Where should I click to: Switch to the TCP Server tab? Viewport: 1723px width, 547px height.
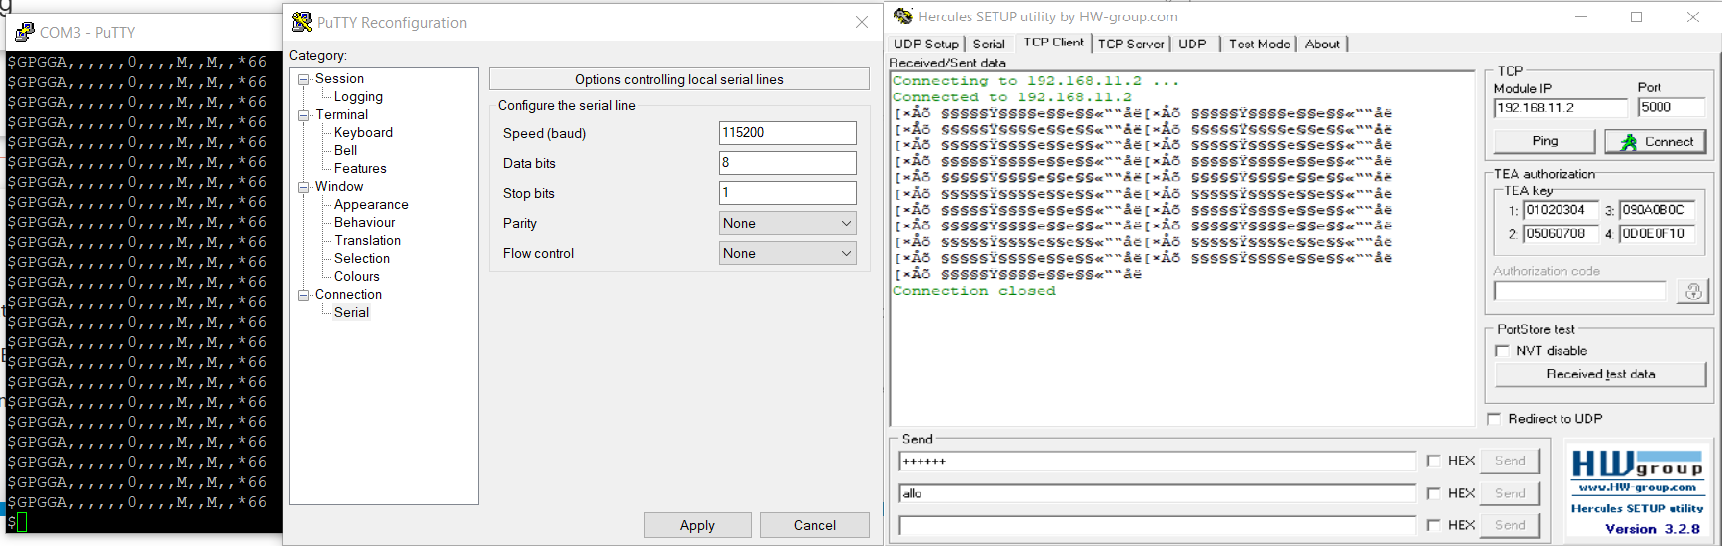click(1131, 44)
